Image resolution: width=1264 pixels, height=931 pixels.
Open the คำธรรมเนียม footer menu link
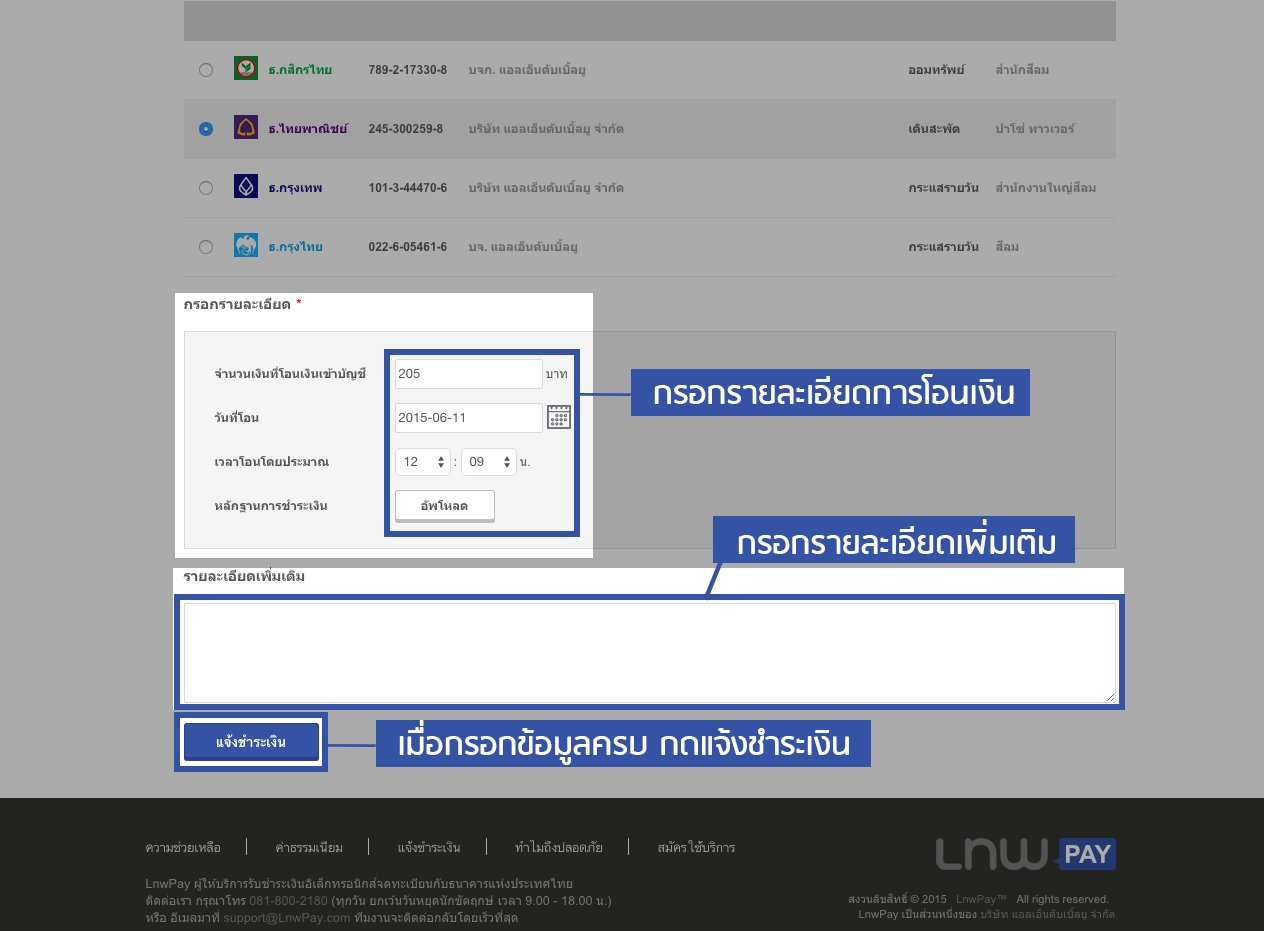309,847
